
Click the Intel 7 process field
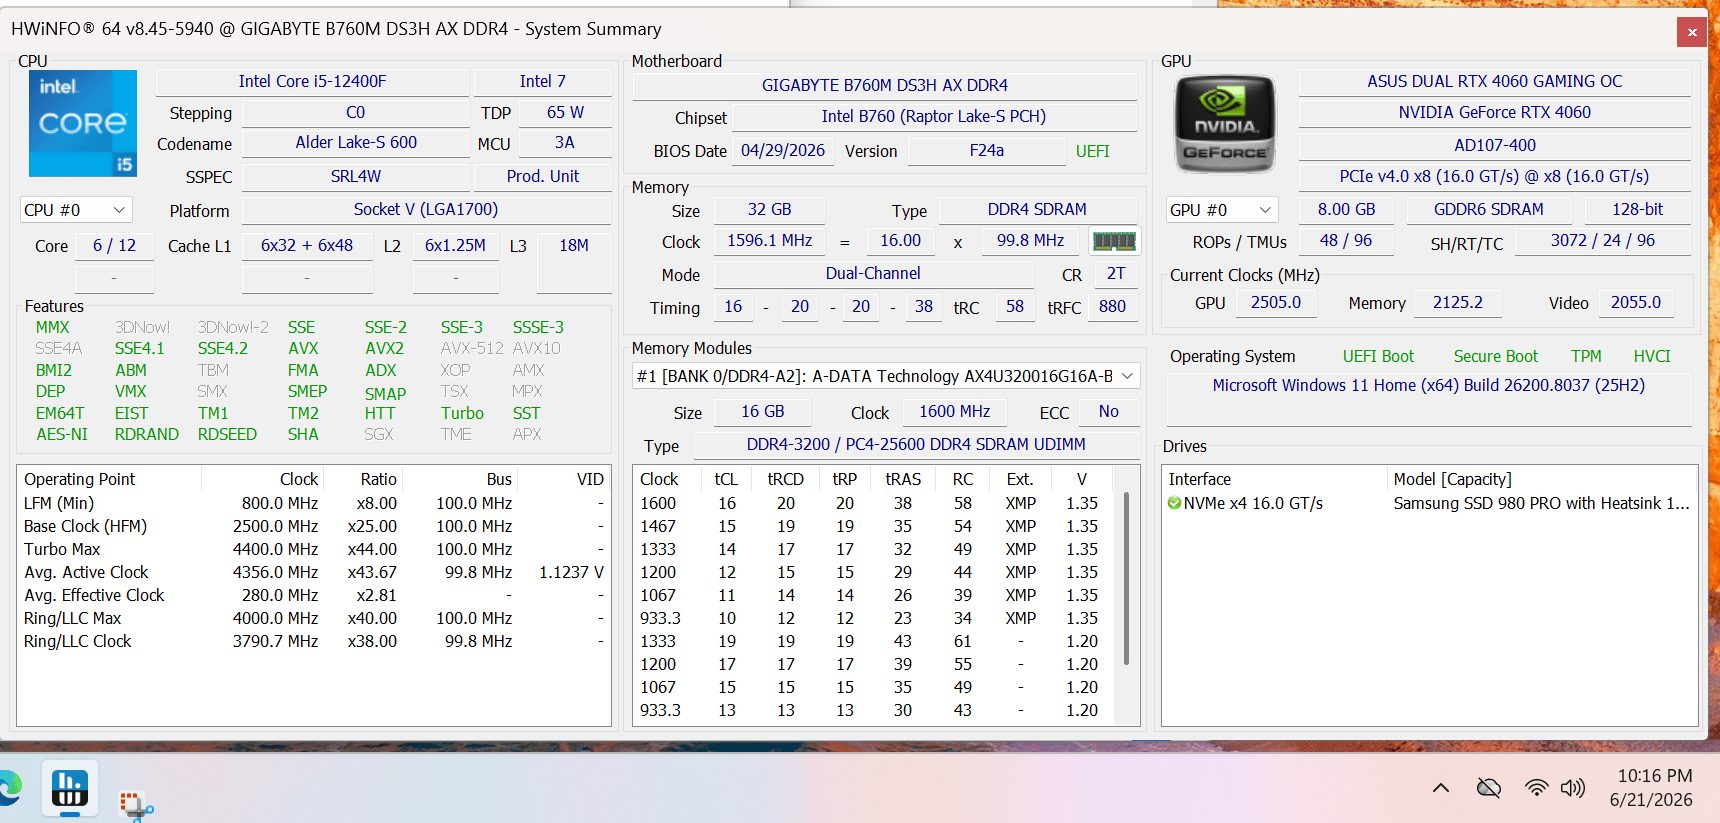[542, 82]
